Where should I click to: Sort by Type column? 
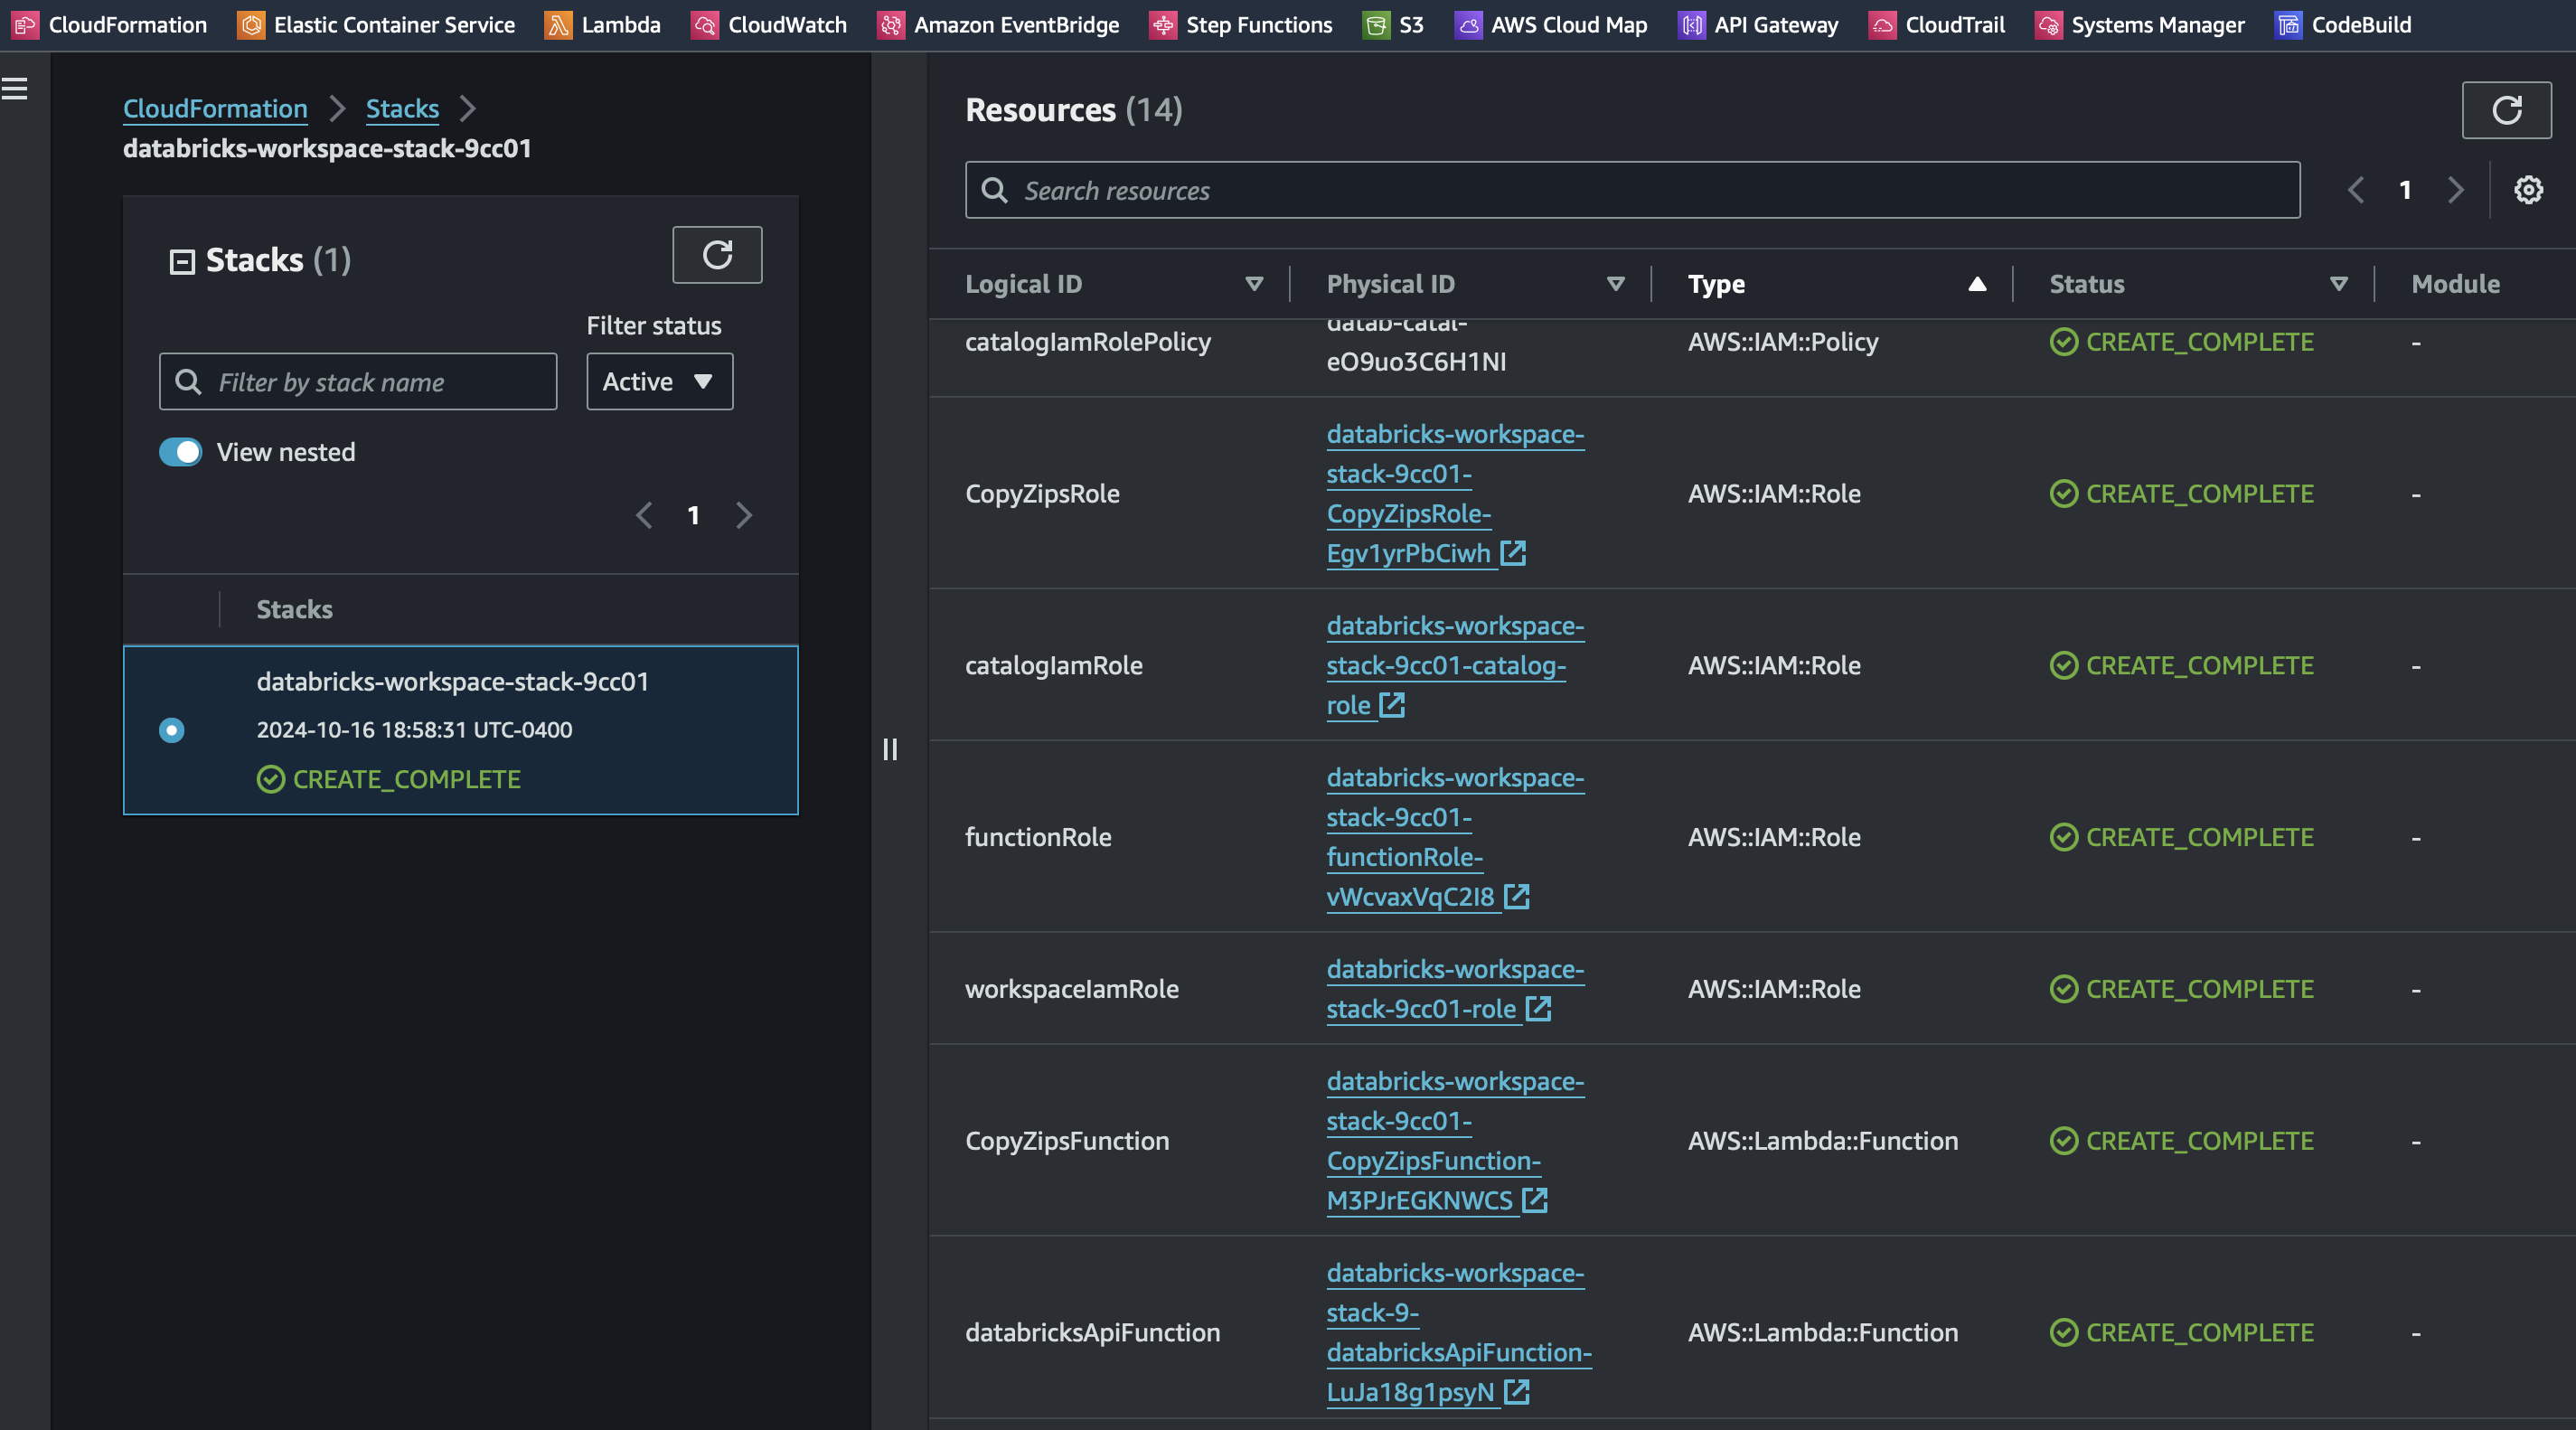coord(1976,284)
